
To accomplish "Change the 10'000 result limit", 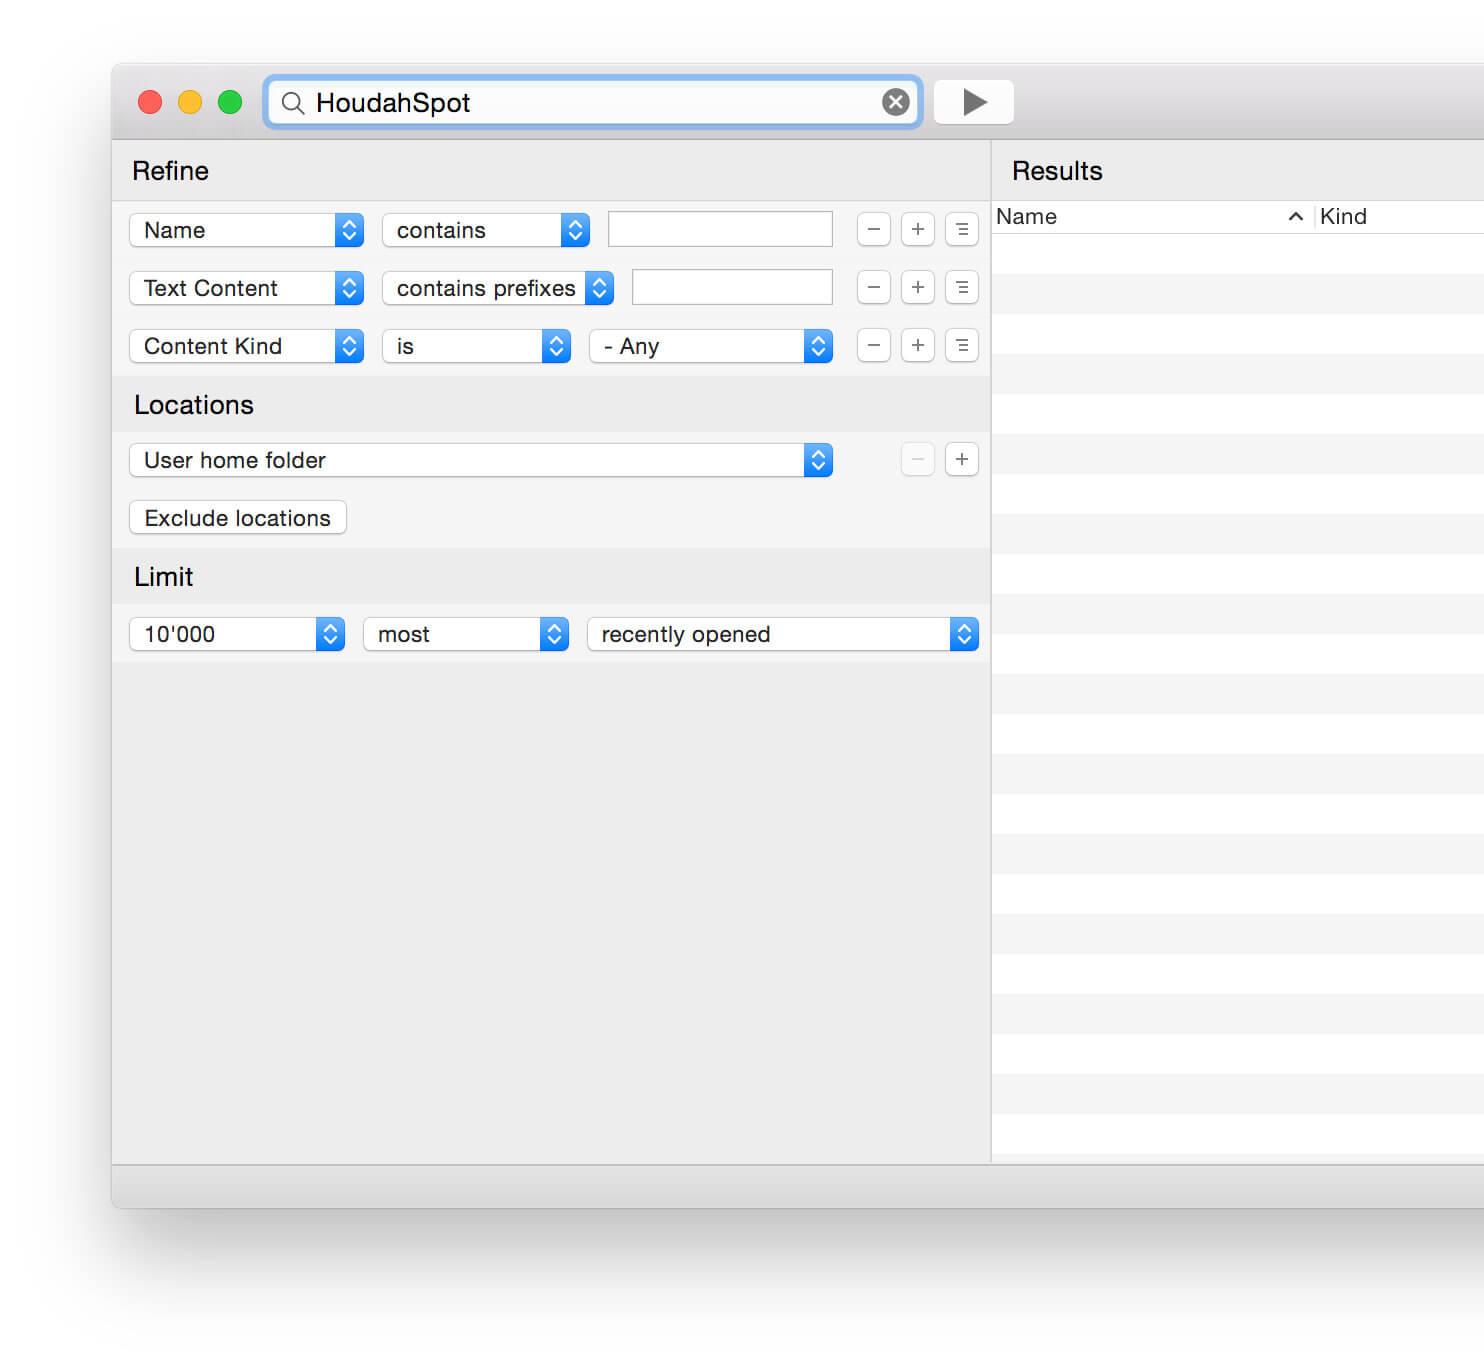I will 329,633.
